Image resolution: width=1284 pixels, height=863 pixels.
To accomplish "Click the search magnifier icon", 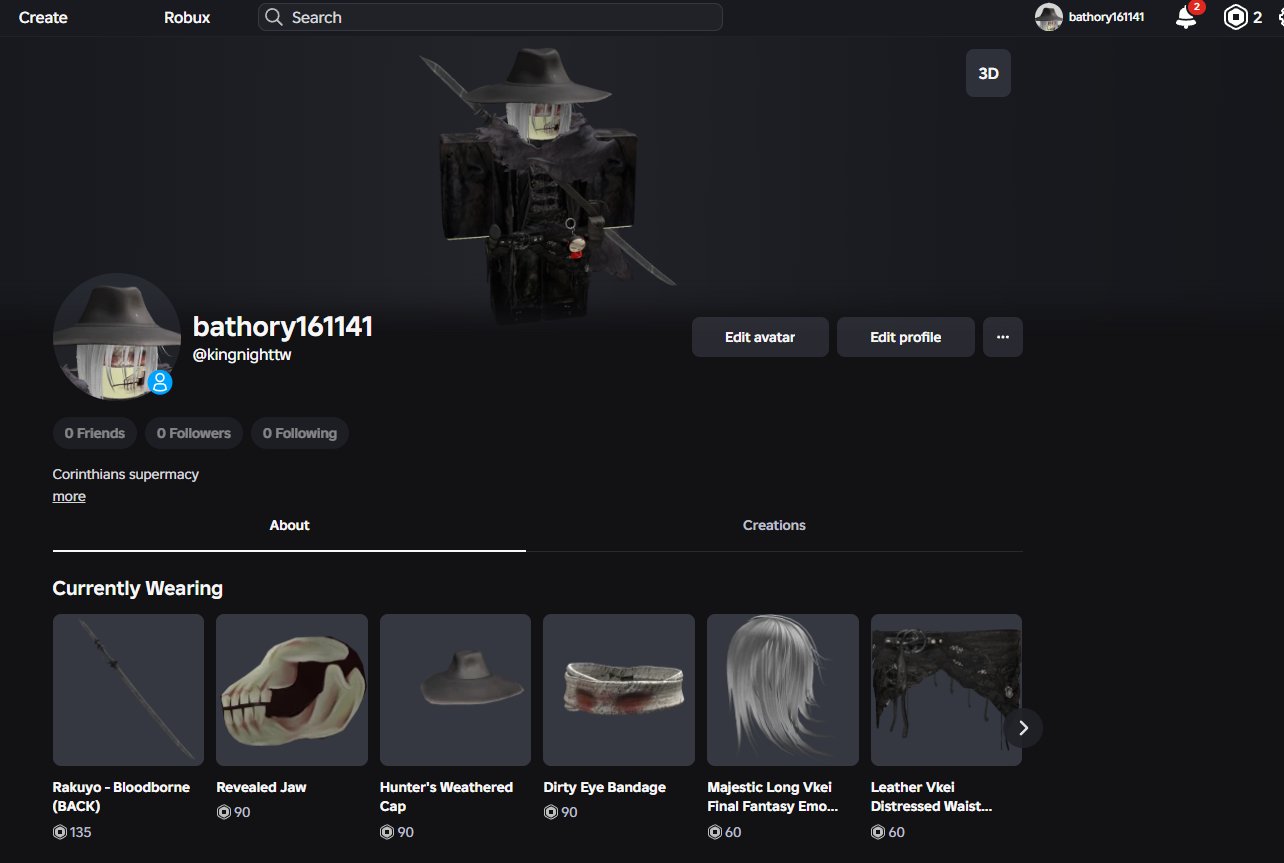I will 274,17.
